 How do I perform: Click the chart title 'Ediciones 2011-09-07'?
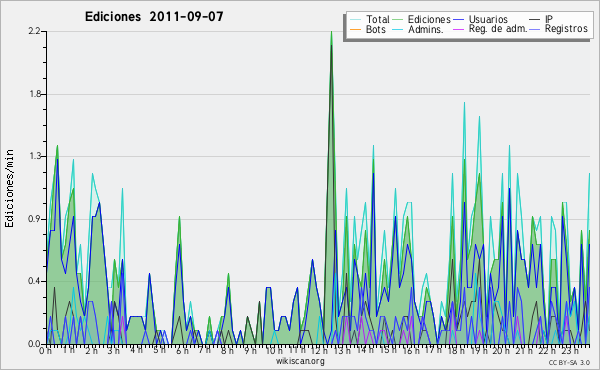pyautogui.click(x=154, y=17)
